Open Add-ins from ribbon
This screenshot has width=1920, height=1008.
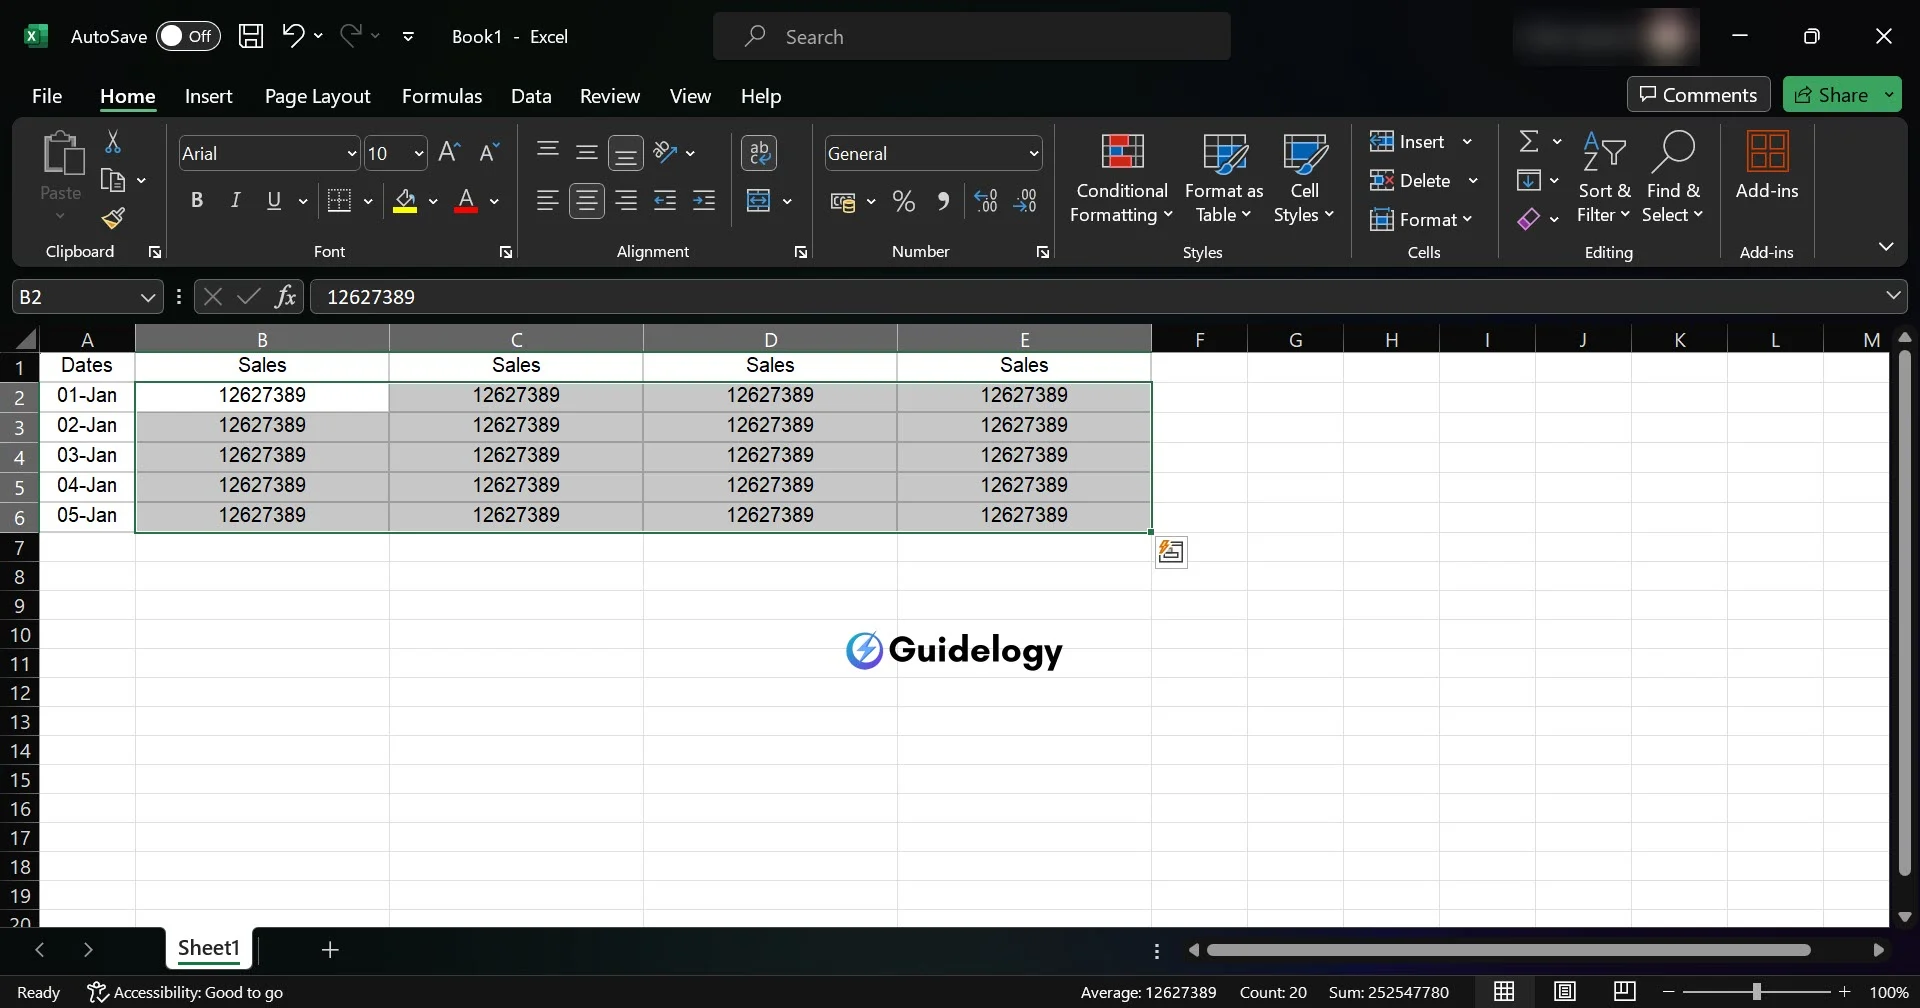(1767, 166)
